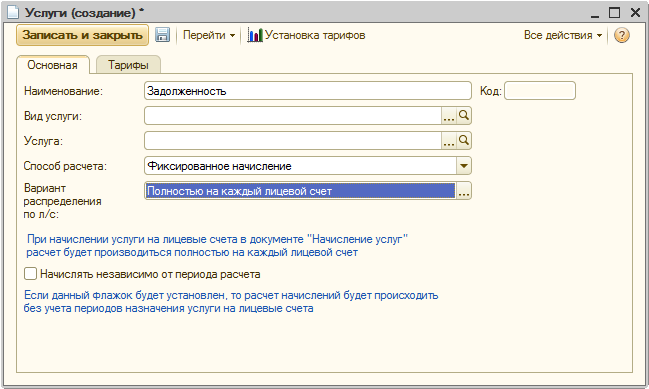The image size is (649, 389).
Task: Open ellipsis selector for Услуга
Action: point(449,141)
